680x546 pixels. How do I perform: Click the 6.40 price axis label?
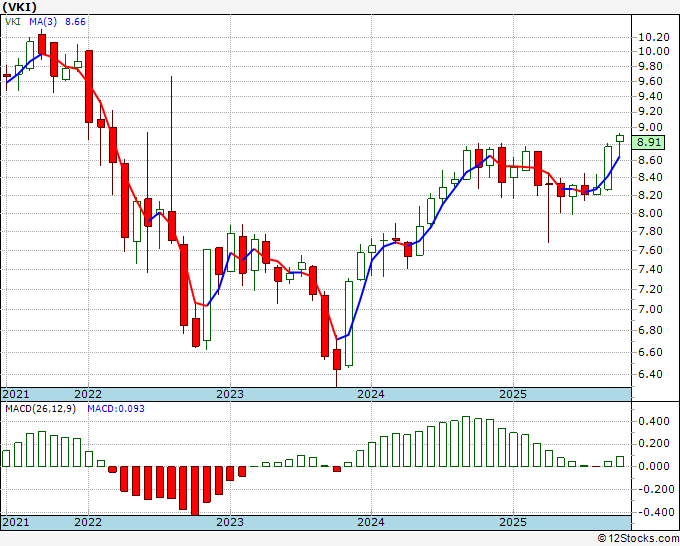point(650,374)
